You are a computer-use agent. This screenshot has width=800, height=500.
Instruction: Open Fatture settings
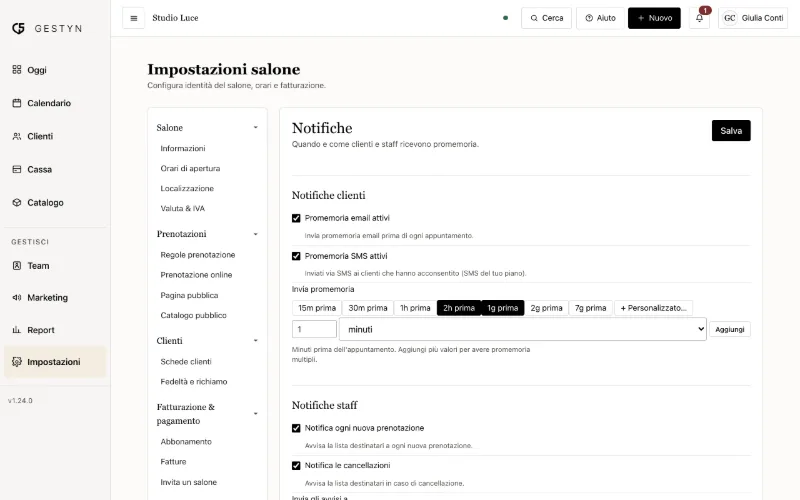point(173,462)
